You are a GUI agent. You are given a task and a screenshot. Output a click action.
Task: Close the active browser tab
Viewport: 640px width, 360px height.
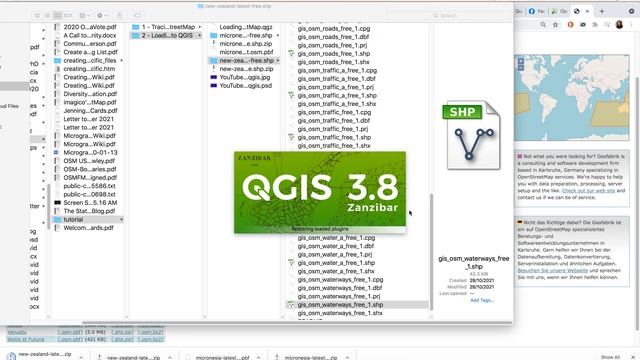(587, 11)
